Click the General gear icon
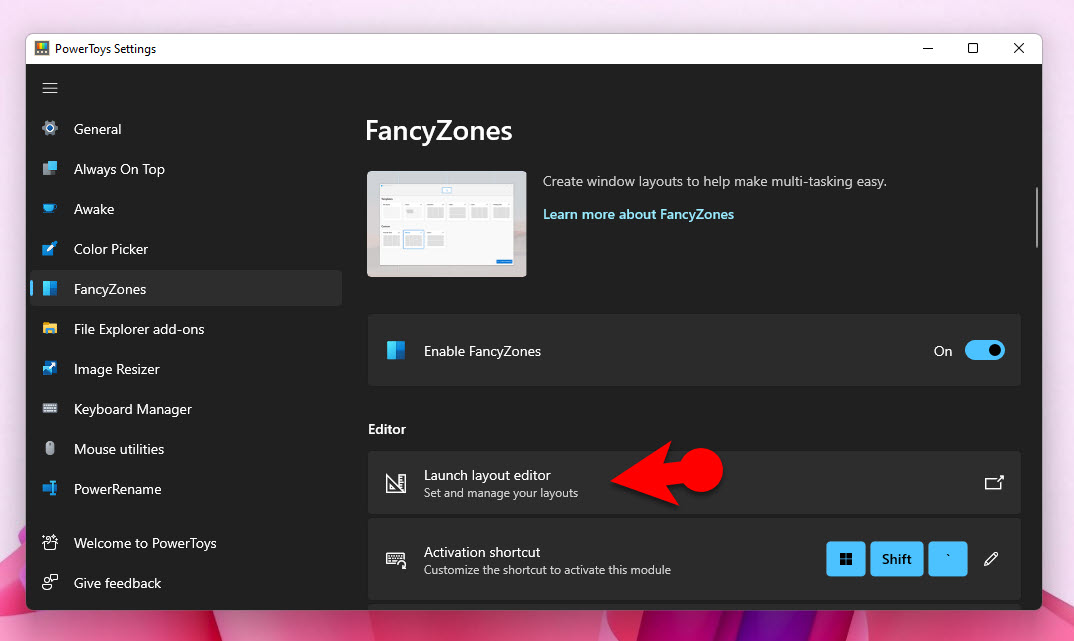The width and height of the screenshot is (1074, 641). tap(50, 128)
